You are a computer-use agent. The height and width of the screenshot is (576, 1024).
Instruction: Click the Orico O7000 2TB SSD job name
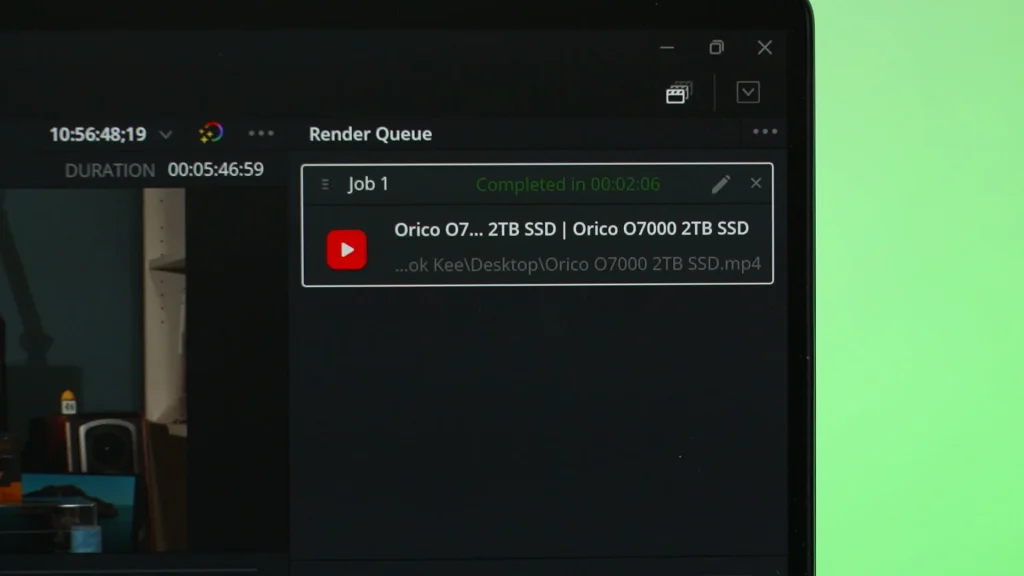(571, 229)
